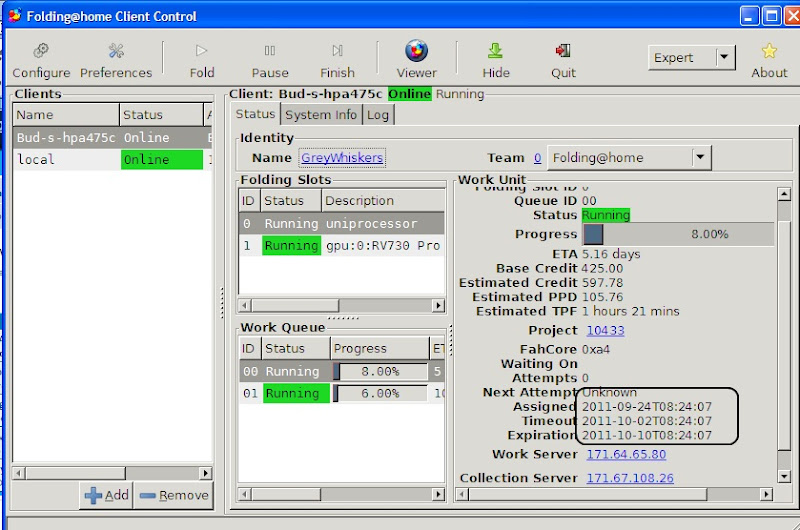Select work queue entry 01

(x=341, y=393)
